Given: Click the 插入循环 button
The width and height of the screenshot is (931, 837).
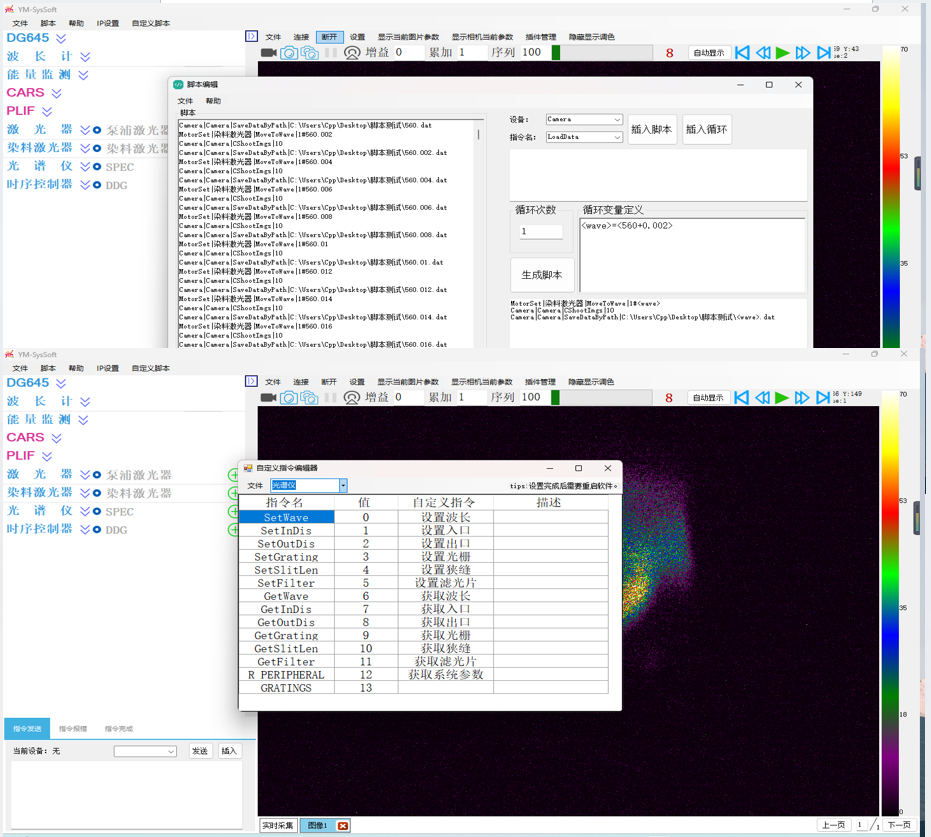Looking at the screenshot, I should (707, 129).
